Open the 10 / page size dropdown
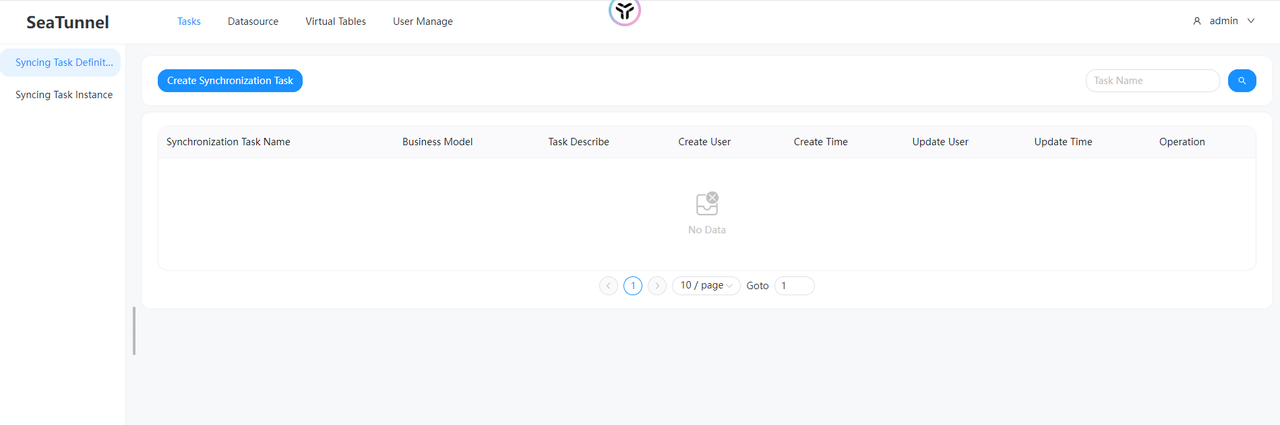 click(706, 286)
